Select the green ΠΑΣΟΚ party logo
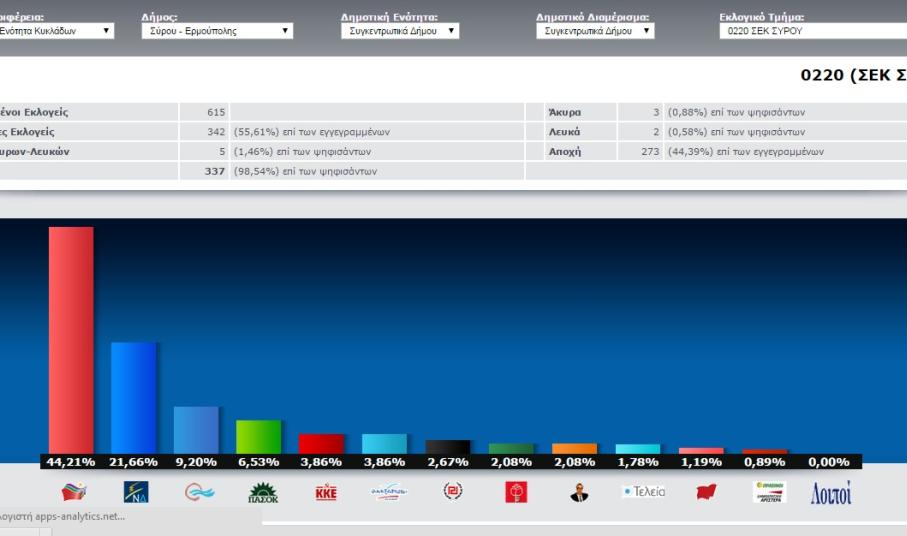Image resolution: width=907 pixels, height=536 pixels. [x=262, y=492]
